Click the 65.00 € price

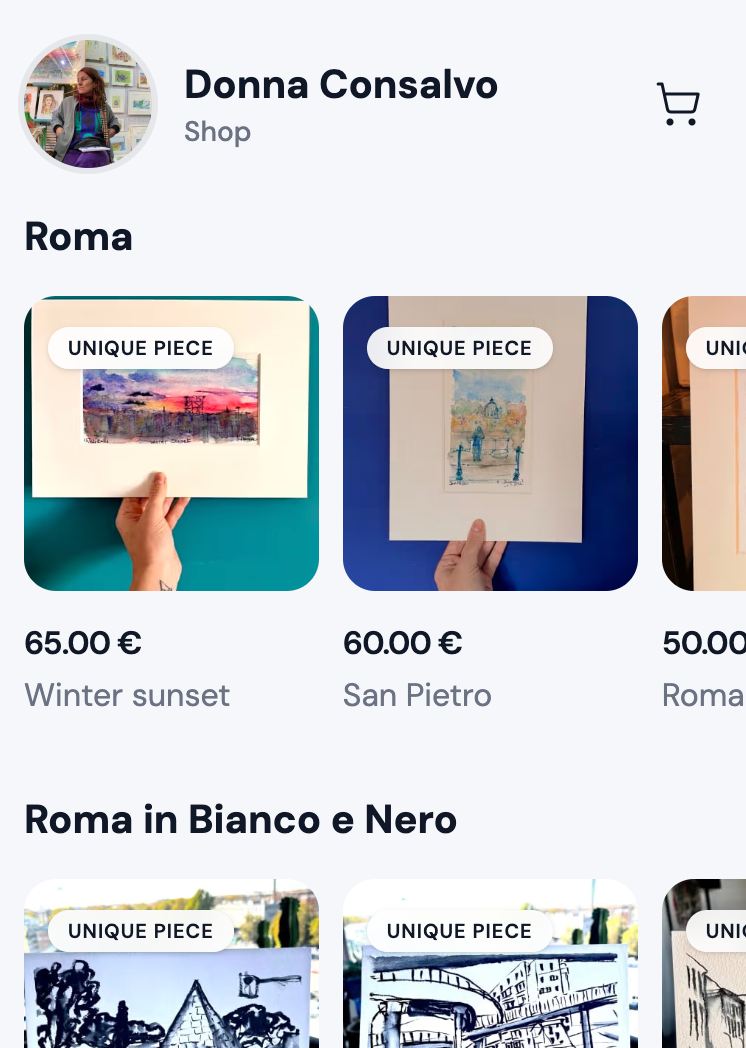pyautogui.click(x=83, y=643)
